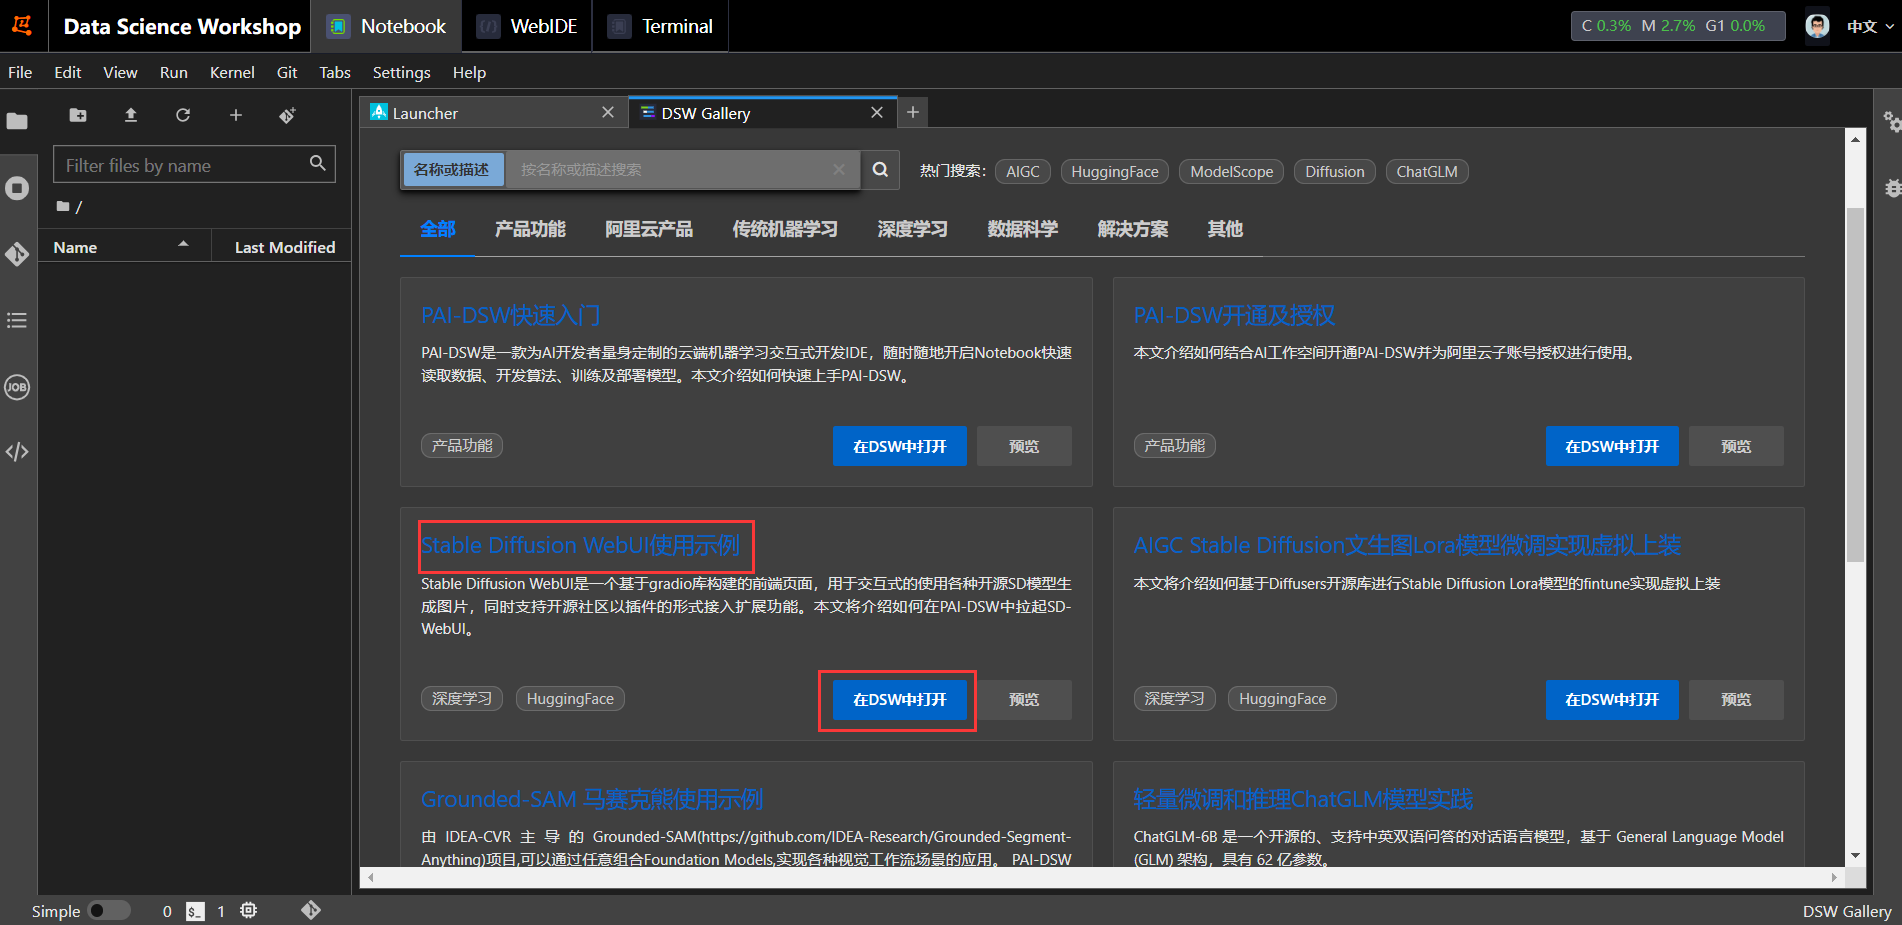The image size is (1902, 925).
Task: Open the file browser sidebar folder icon
Action: point(17,121)
